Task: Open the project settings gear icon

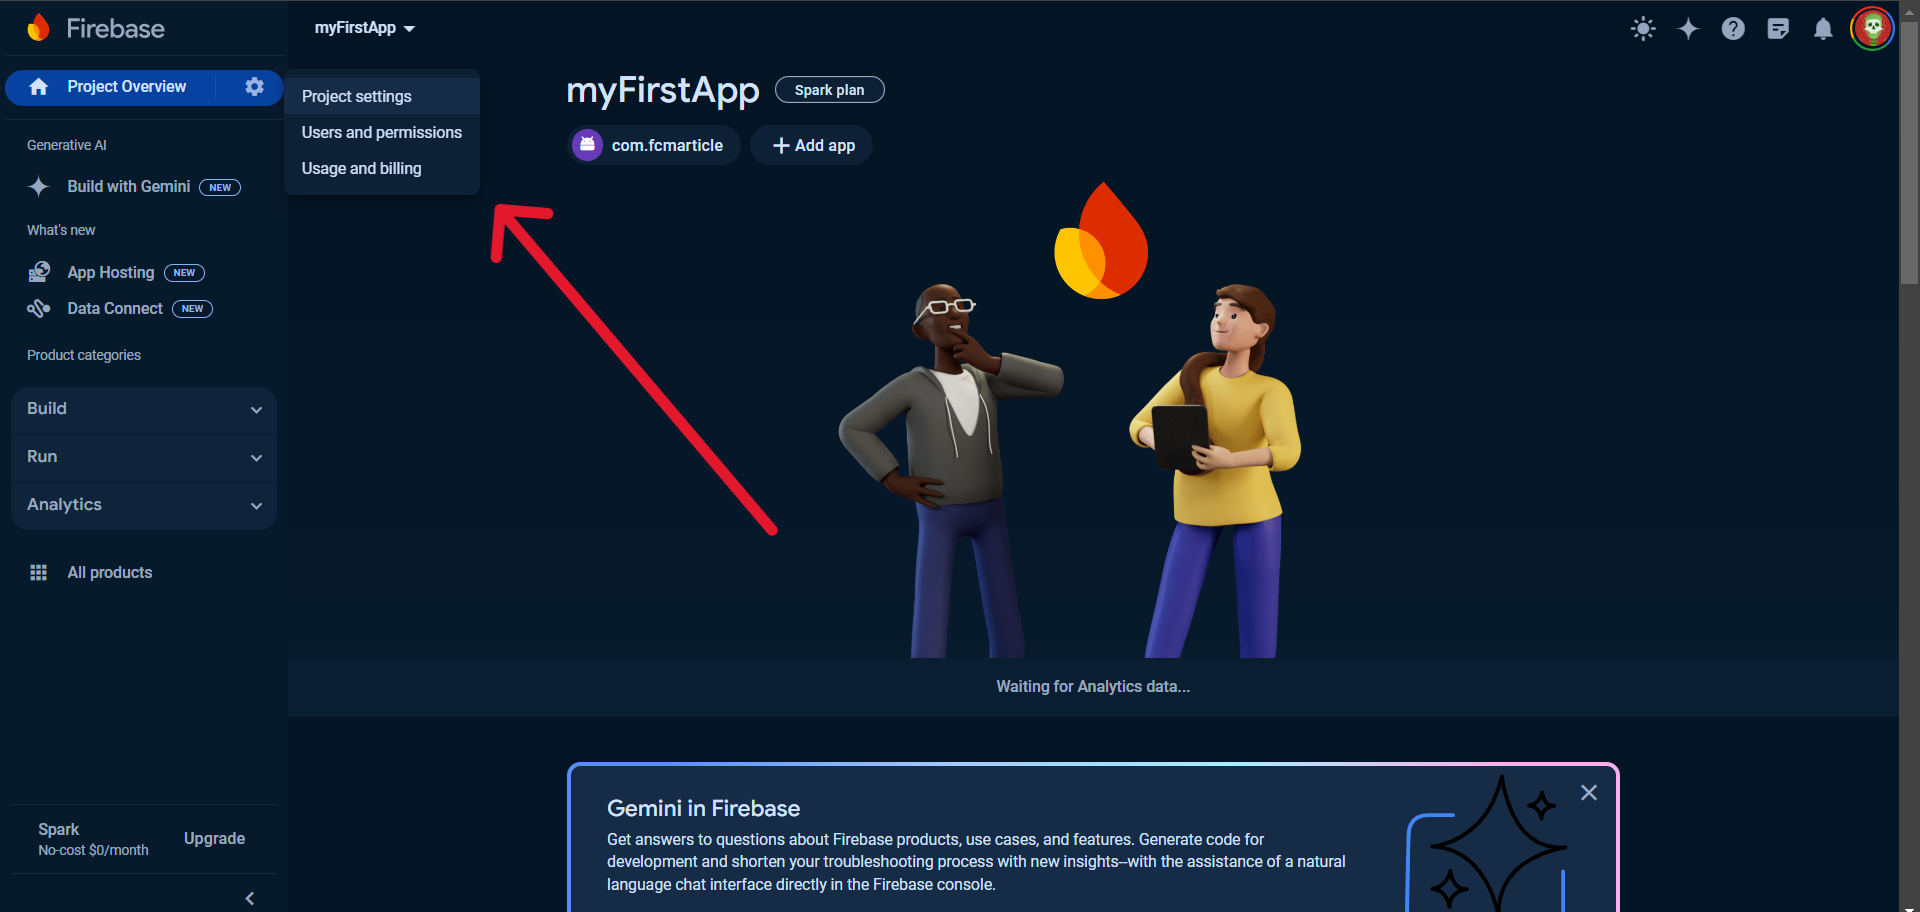Action: tap(255, 87)
